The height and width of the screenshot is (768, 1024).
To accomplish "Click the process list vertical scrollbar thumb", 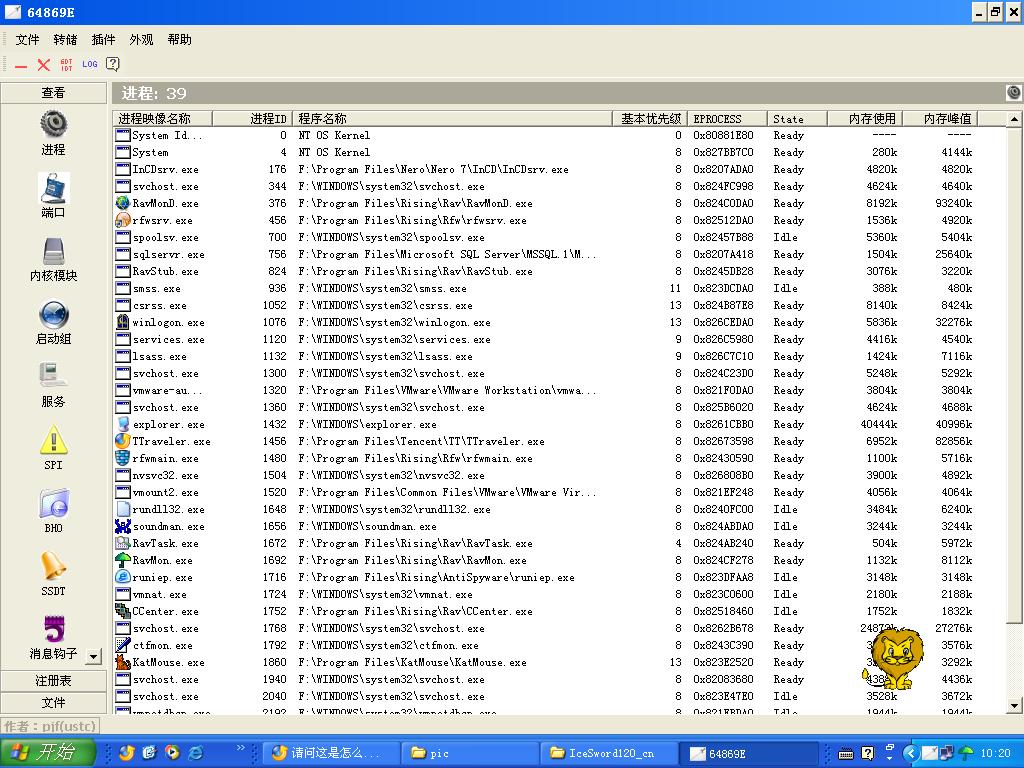I will [1014, 376].
